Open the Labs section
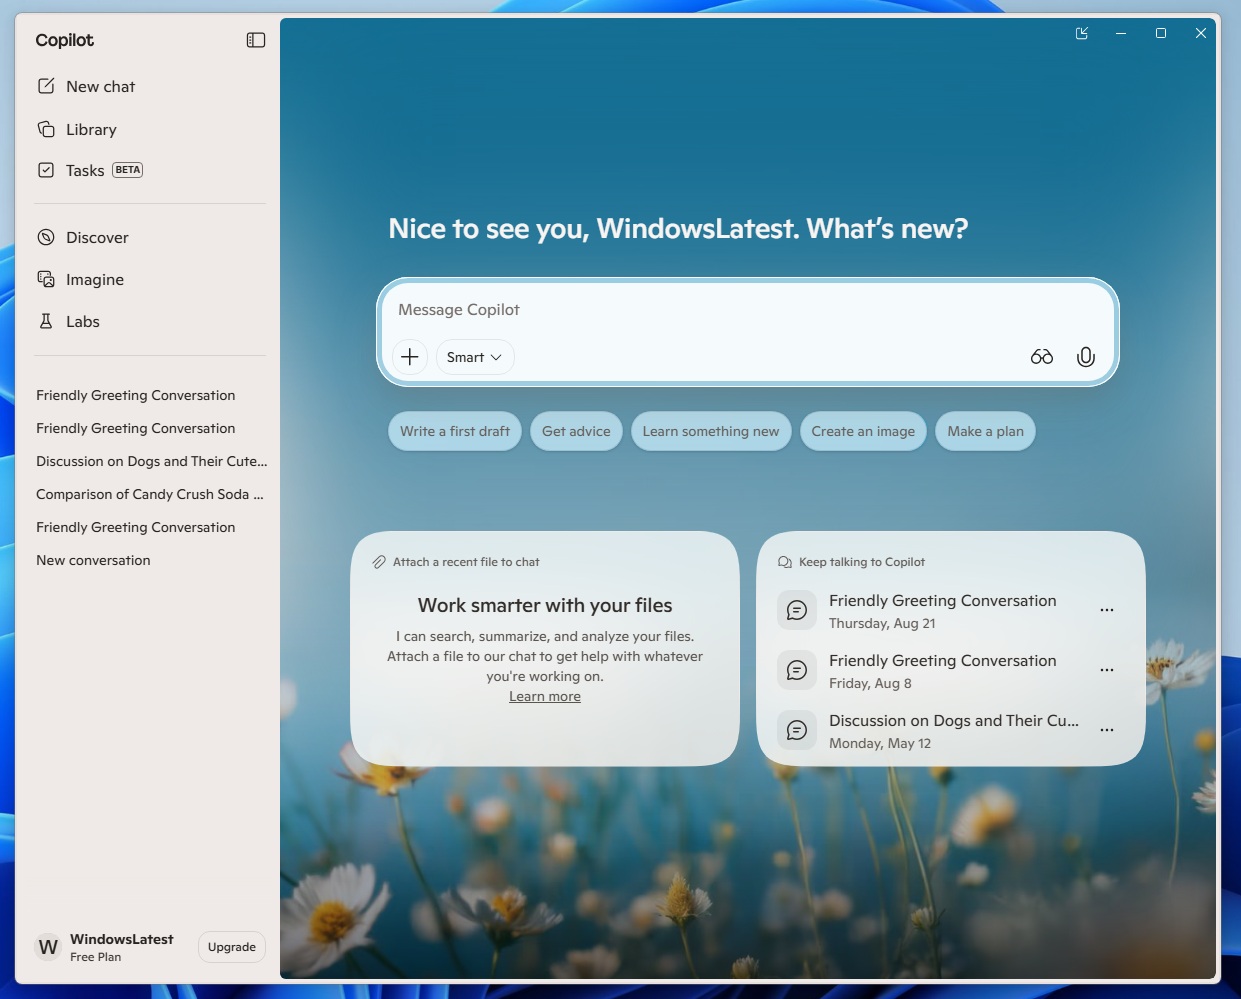The image size is (1241, 999). pos(82,321)
